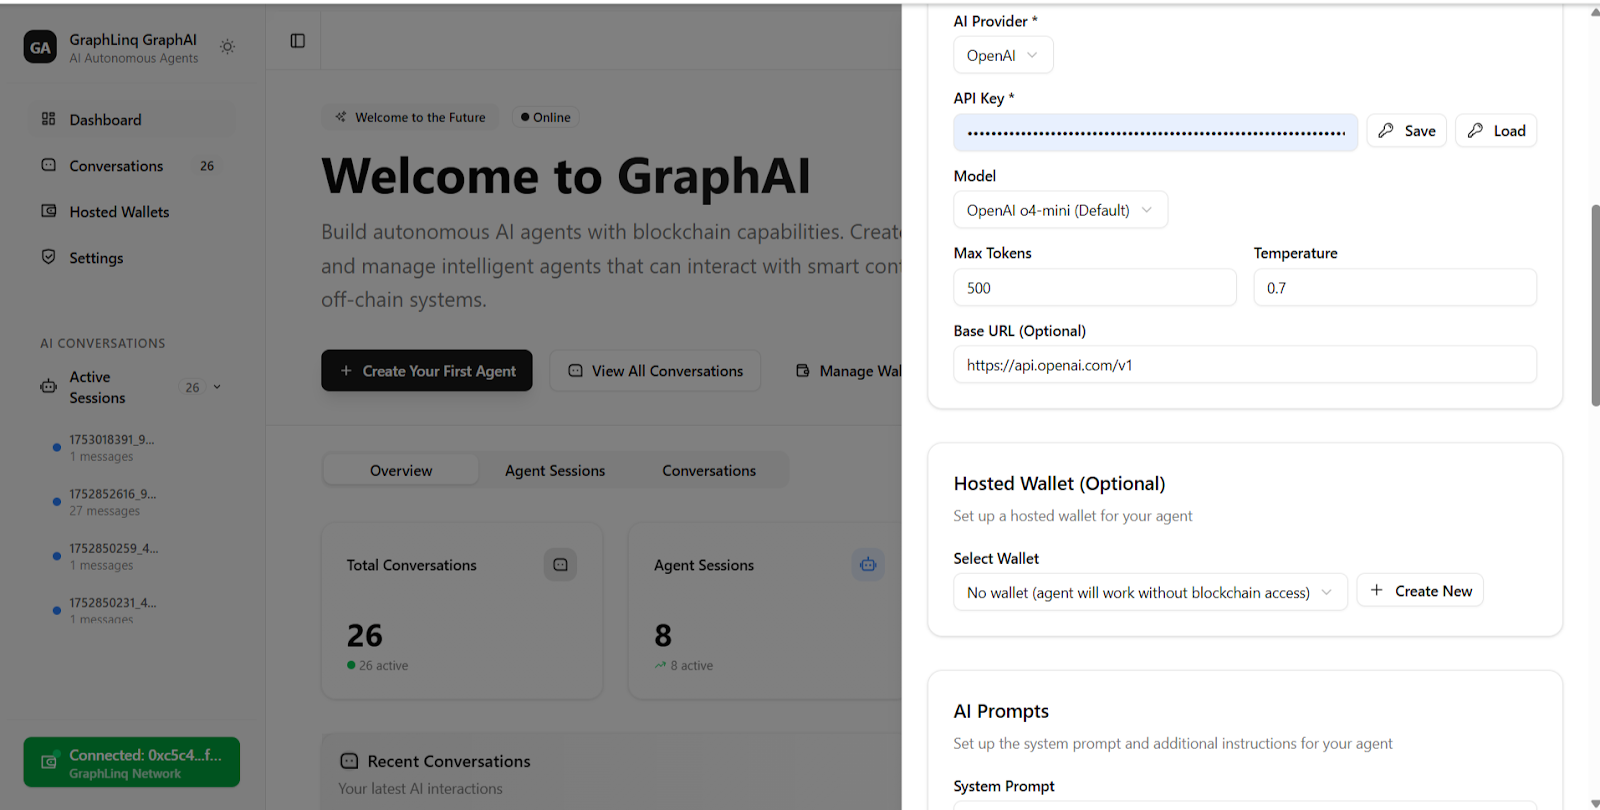
Task: Click the Dashboard grid icon
Action: click(x=48, y=119)
